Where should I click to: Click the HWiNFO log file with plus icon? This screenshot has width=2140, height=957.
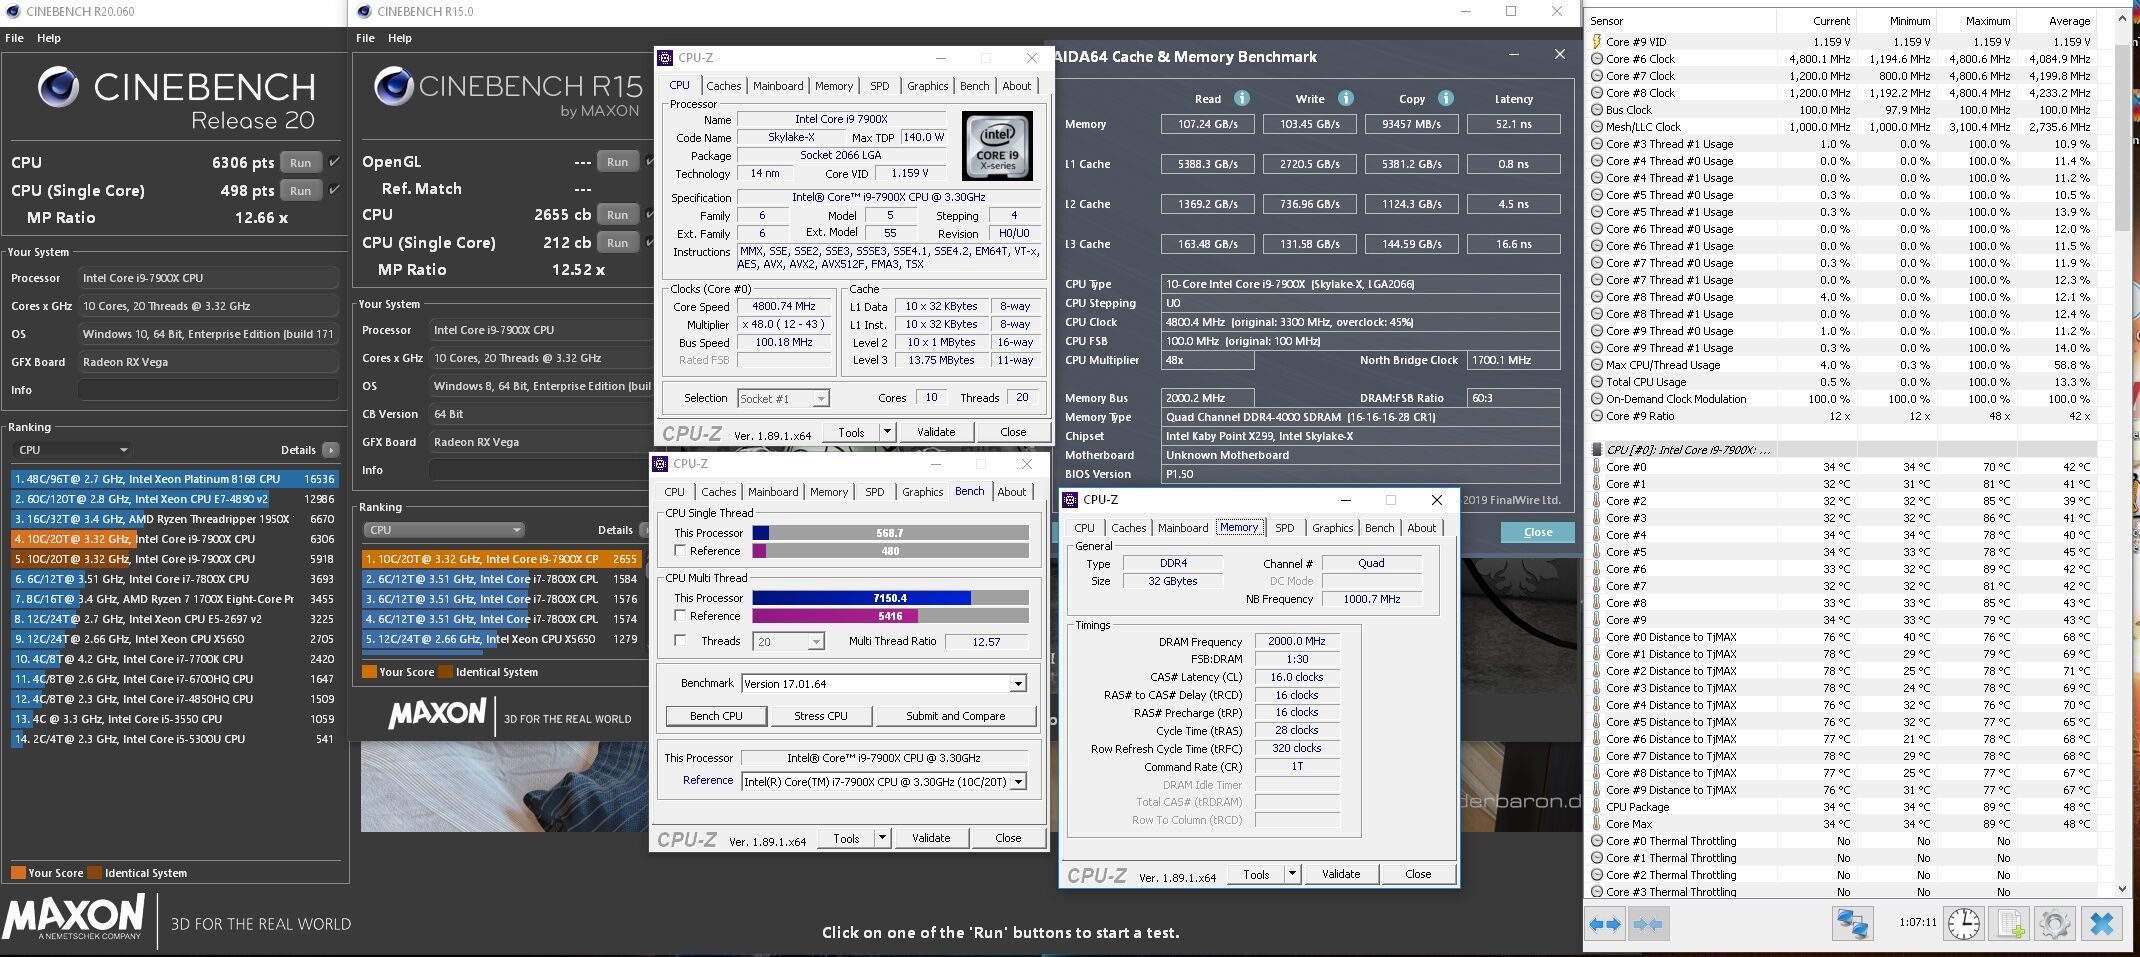[2010, 924]
